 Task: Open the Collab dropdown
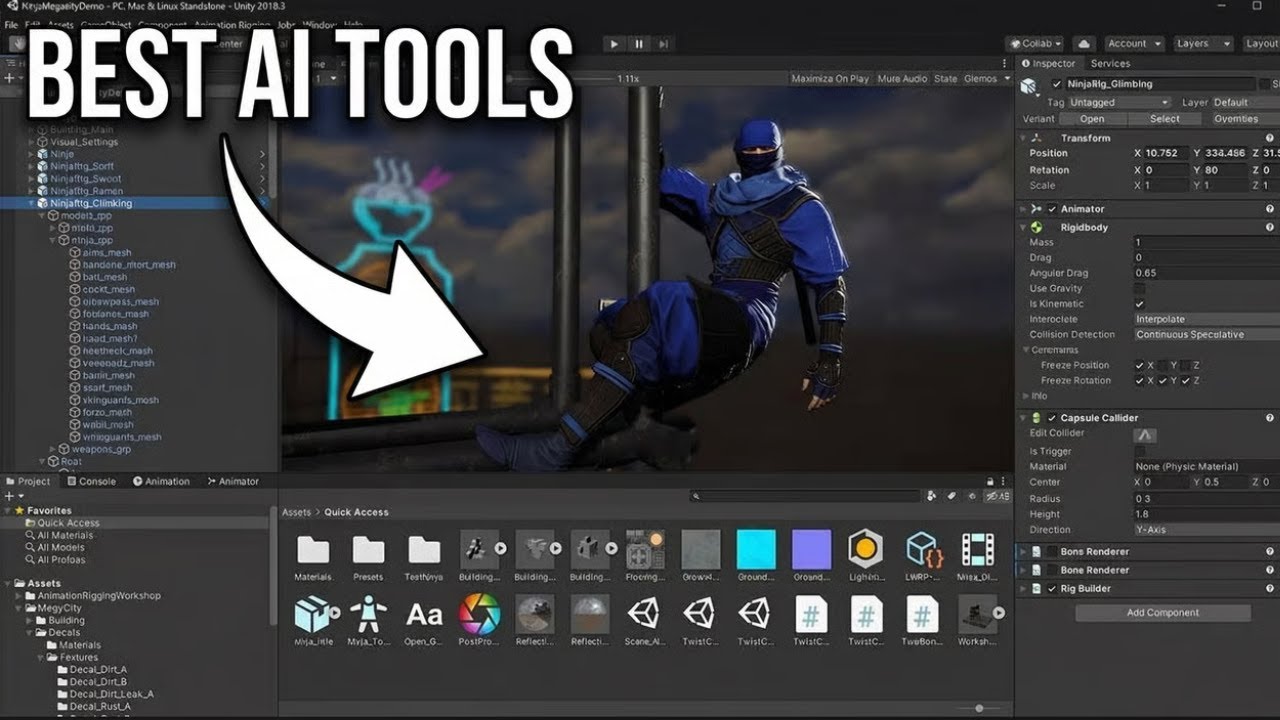[x=1036, y=44]
